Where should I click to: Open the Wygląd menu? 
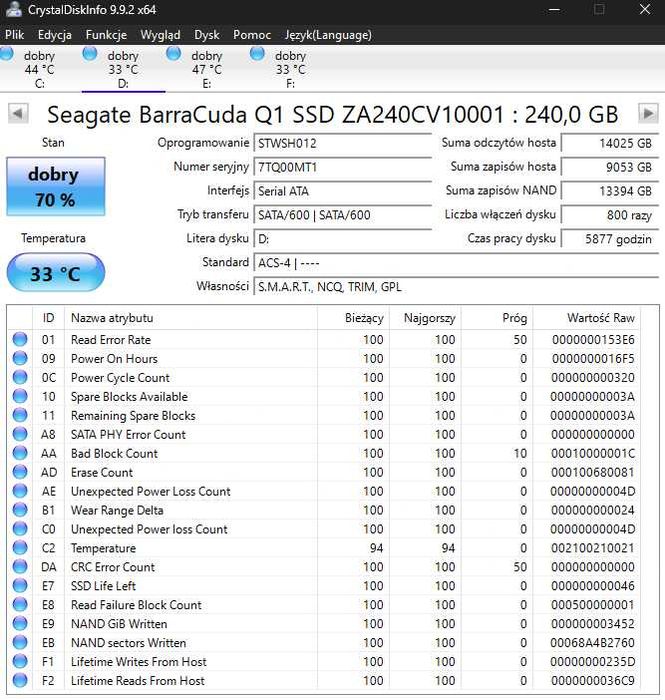tap(160, 35)
